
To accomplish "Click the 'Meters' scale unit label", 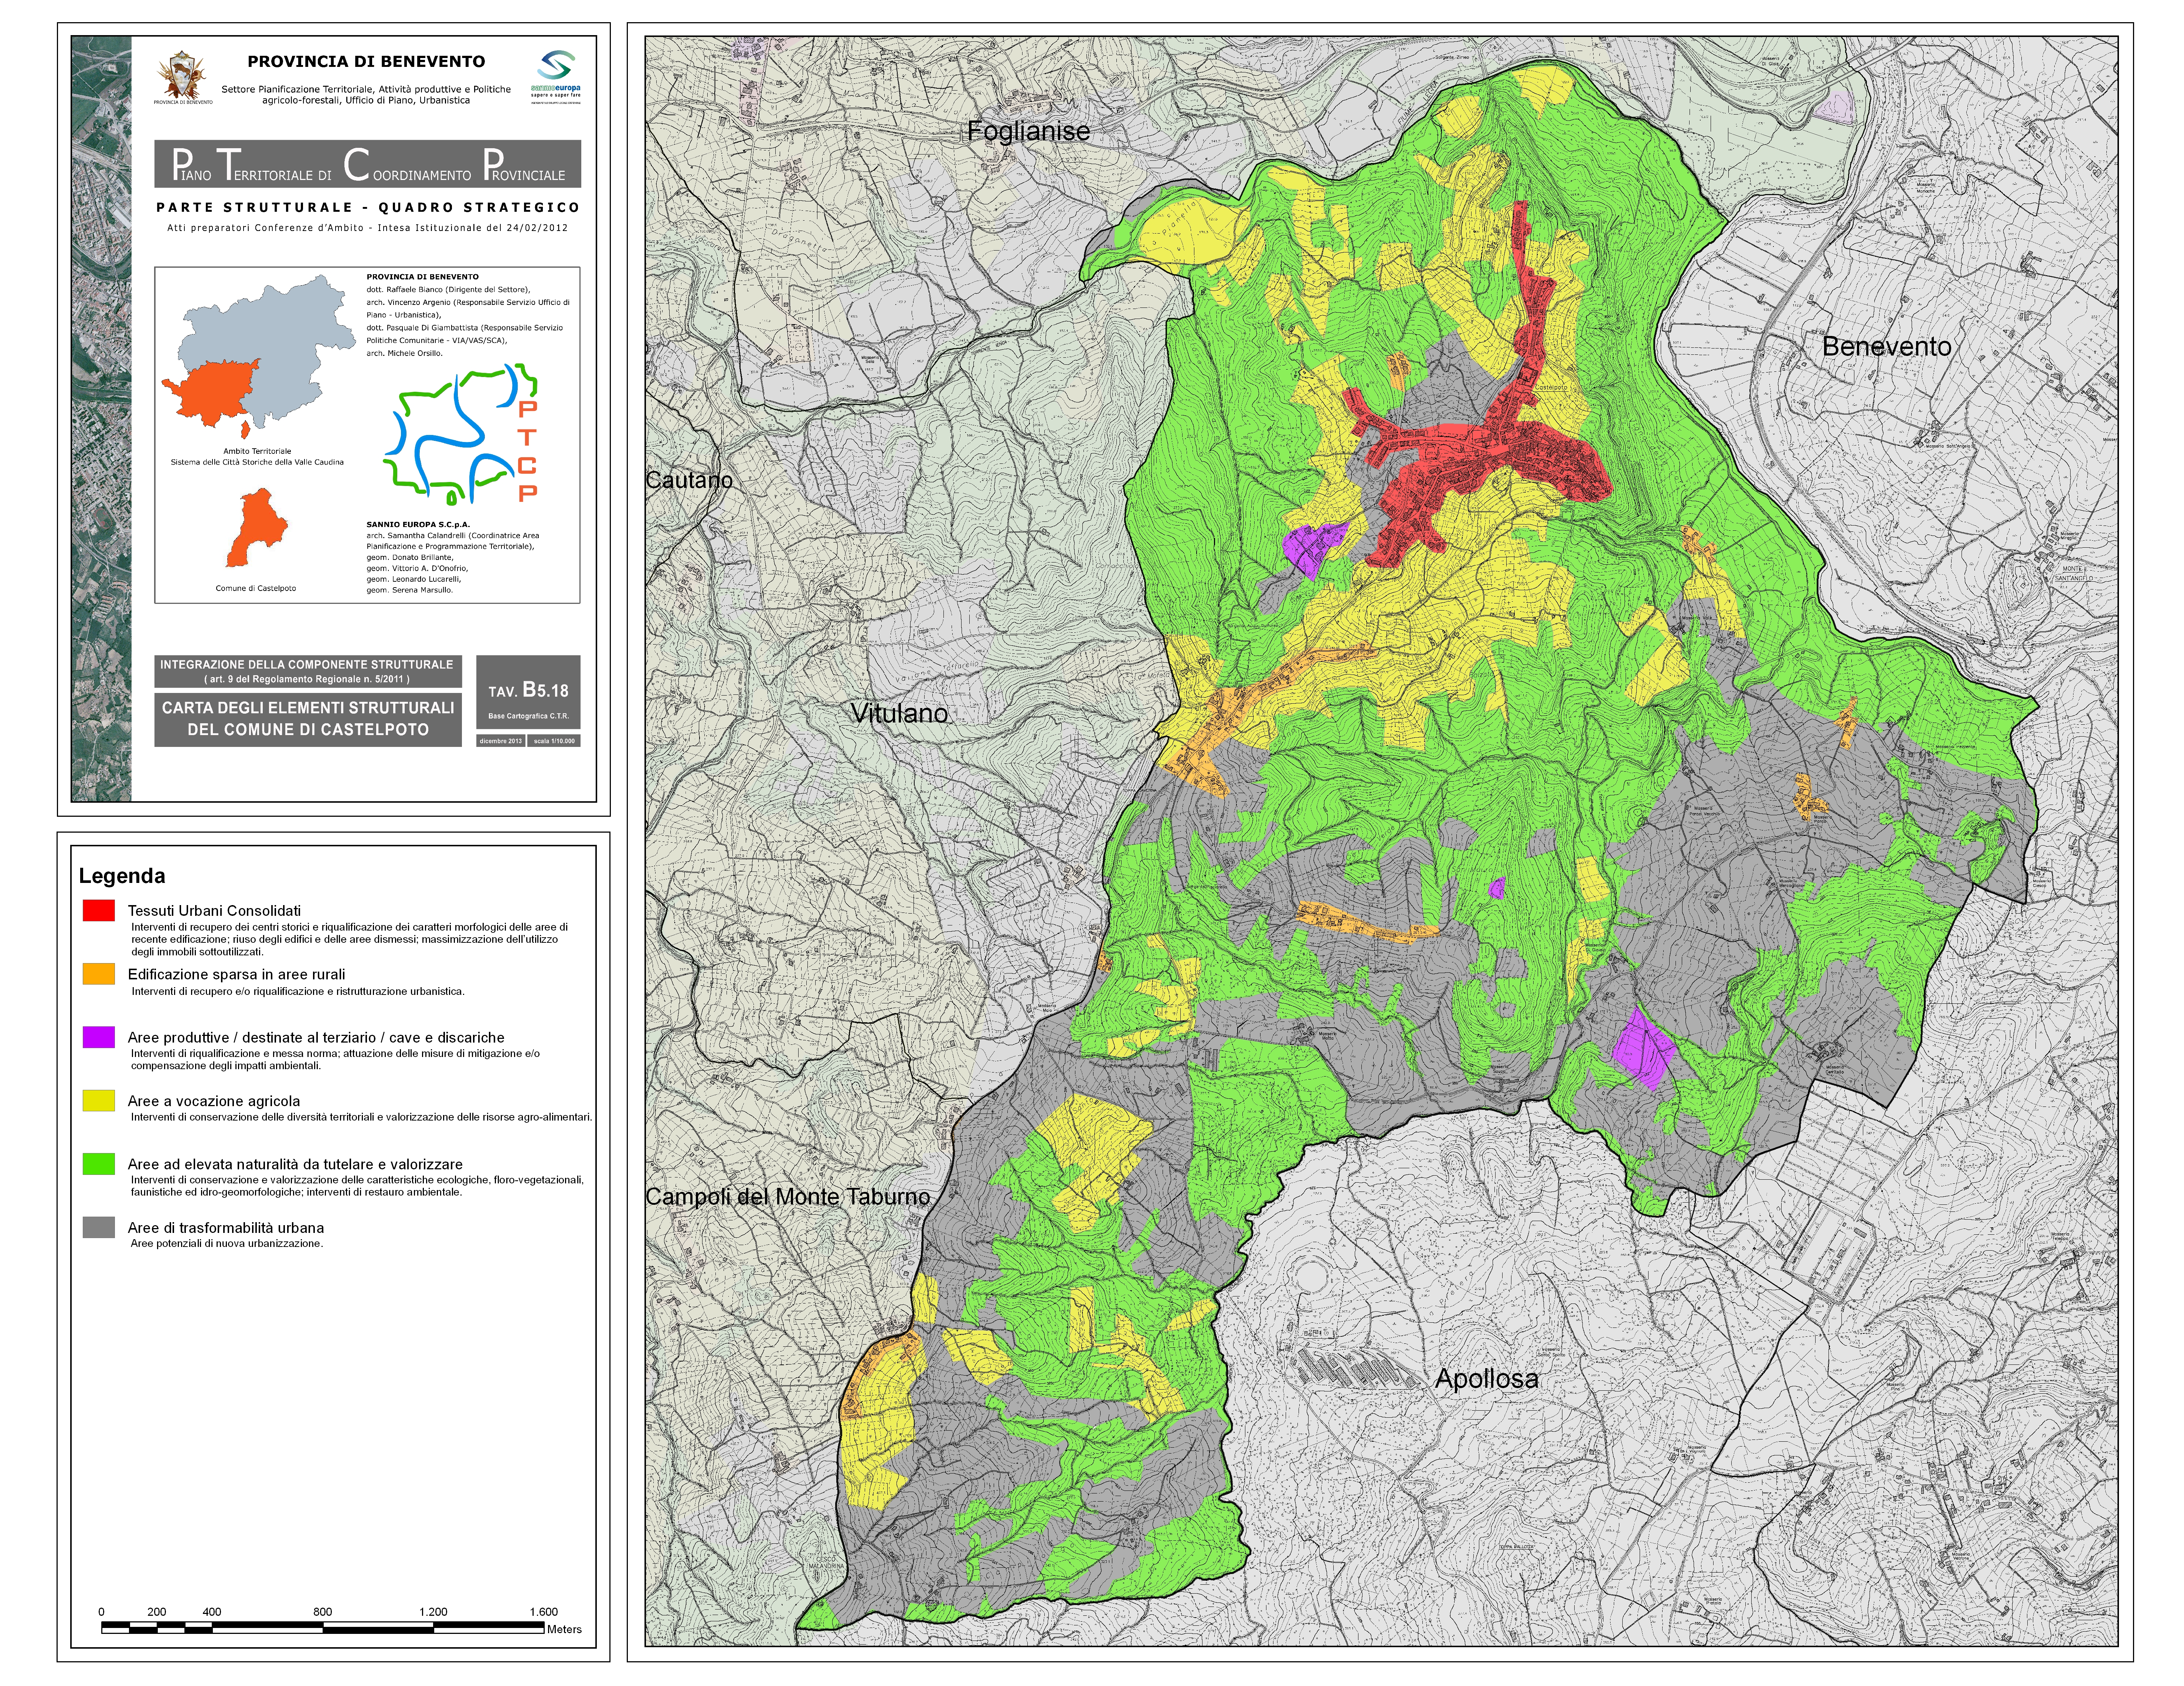I will [564, 1629].
